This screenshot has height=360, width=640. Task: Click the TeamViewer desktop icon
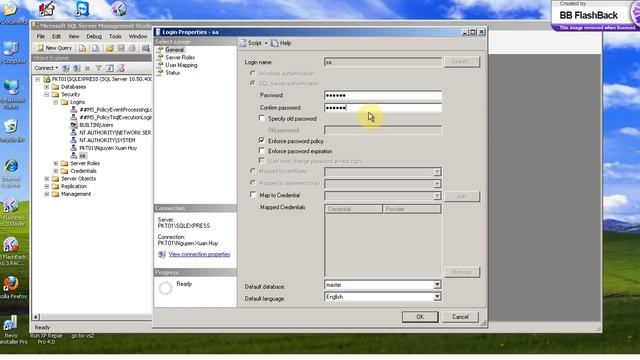click(x=82, y=9)
